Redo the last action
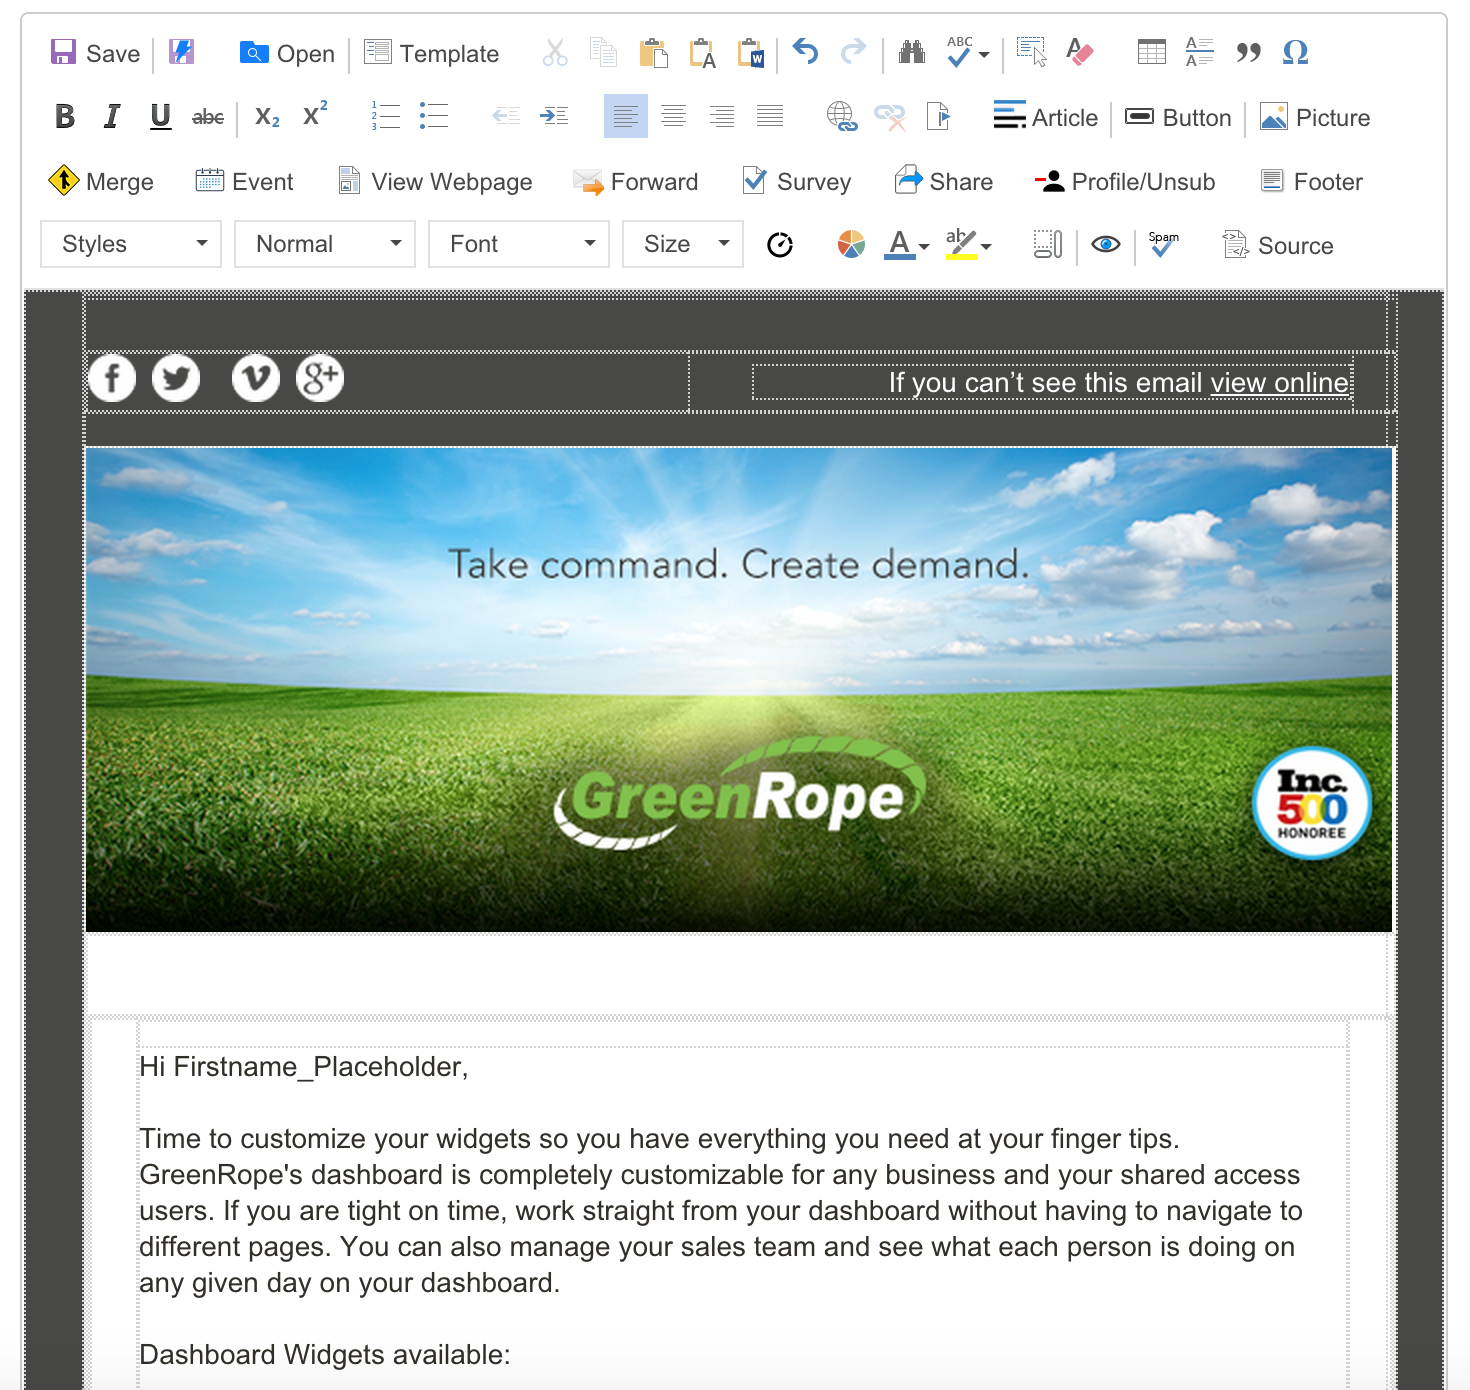 [x=853, y=52]
